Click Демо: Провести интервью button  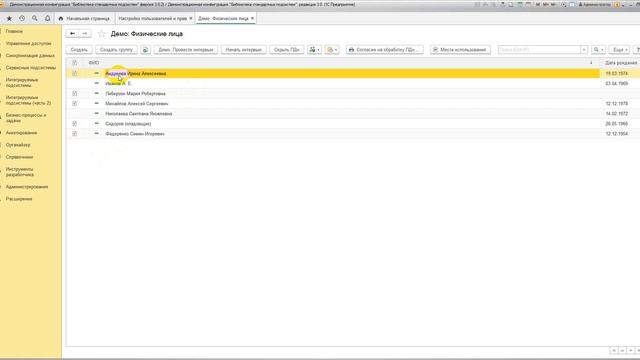(186, 50)
